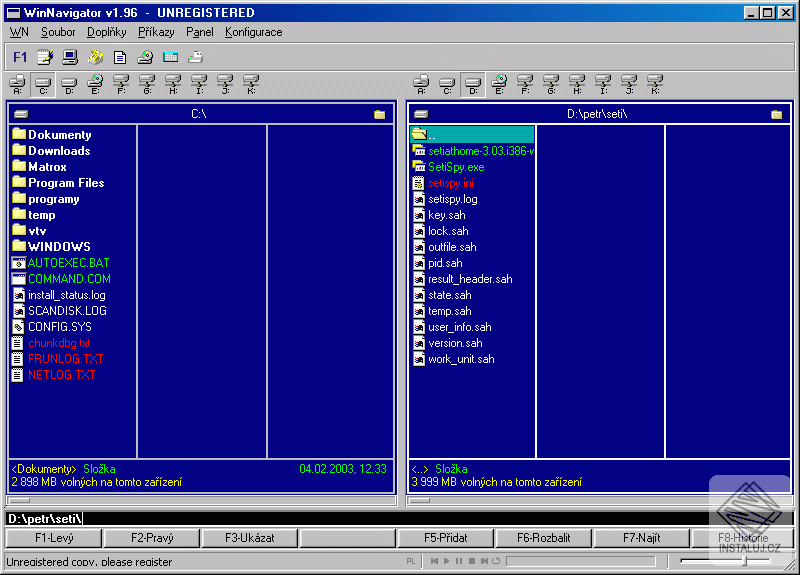800x575 pixels.
Task: Select drive C: in right panel drive bar
Action: 448,84
